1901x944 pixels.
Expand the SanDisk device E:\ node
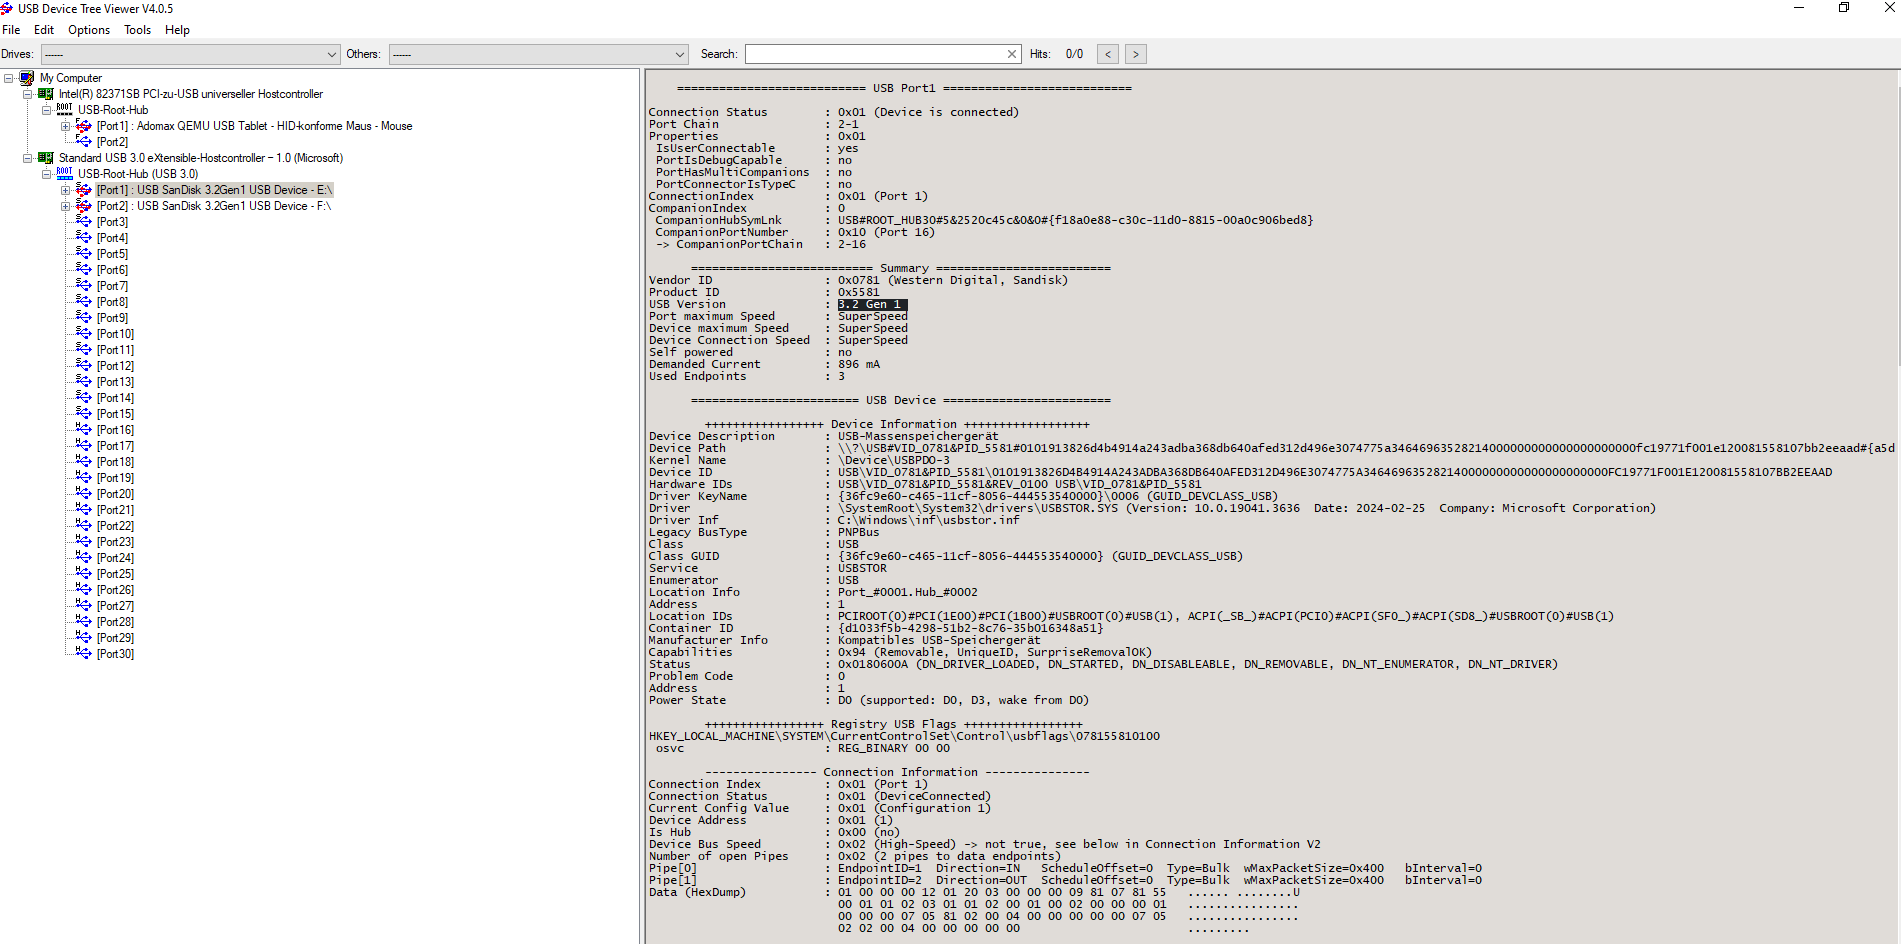coord(66,190)
